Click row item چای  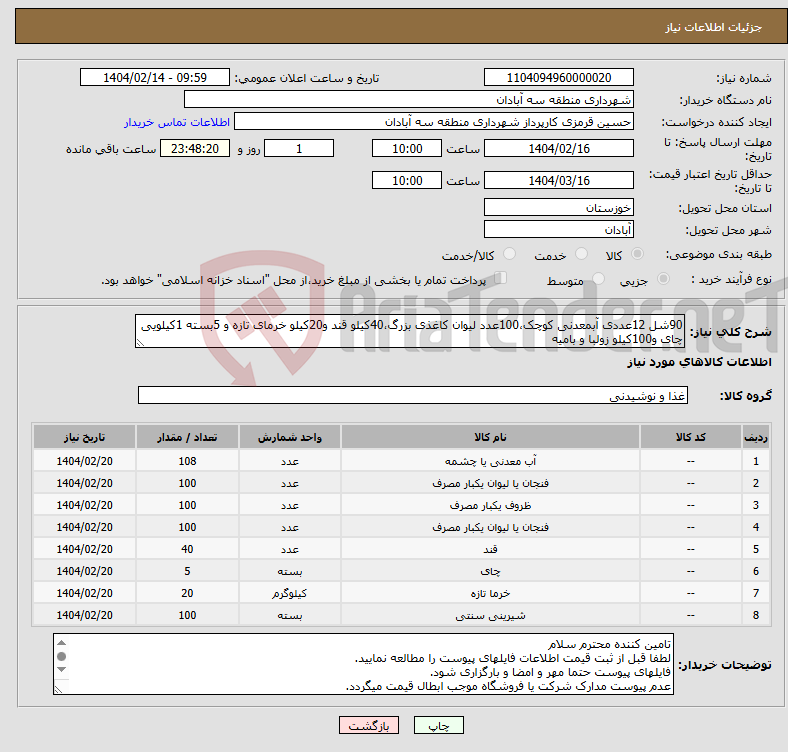click(x=490, y=571)
